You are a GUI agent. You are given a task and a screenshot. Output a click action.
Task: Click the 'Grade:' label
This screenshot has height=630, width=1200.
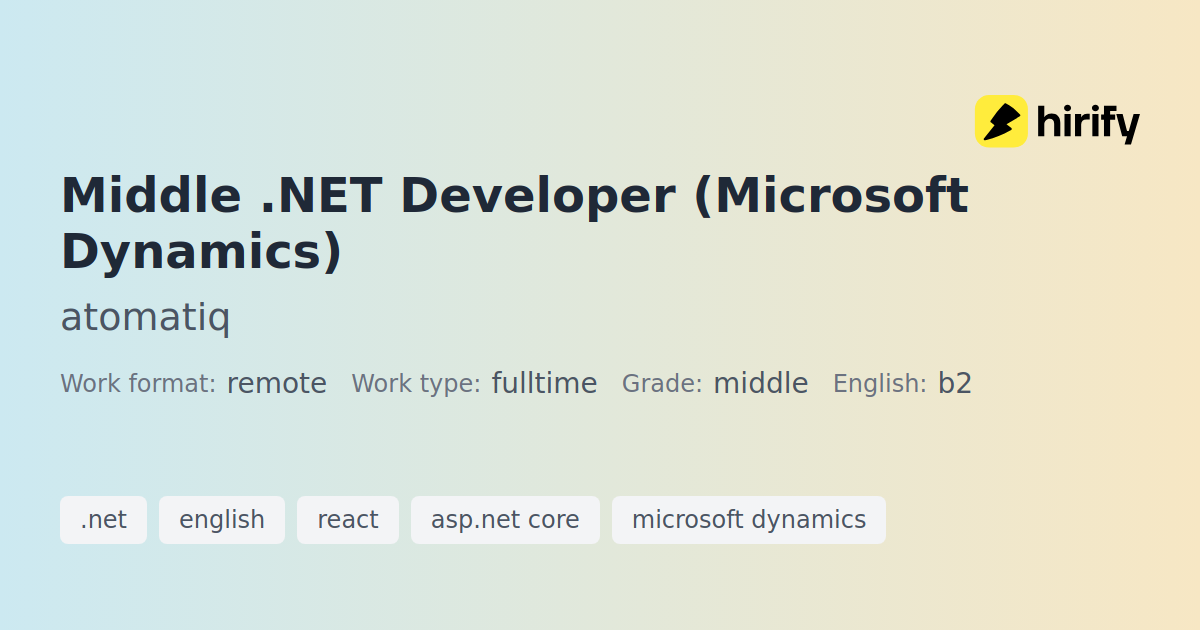tap(662, 383)
